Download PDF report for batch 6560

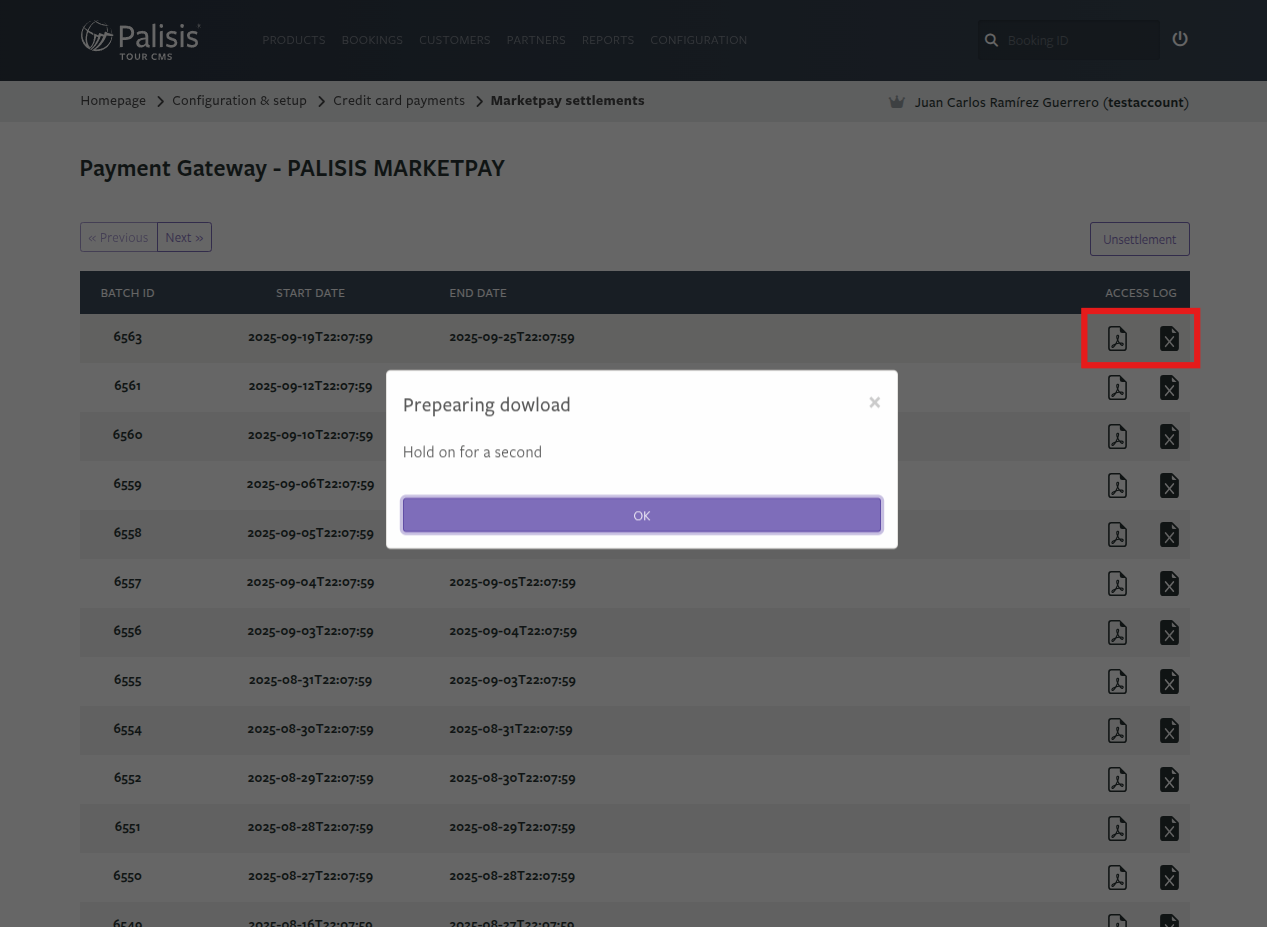[1117, 437]
